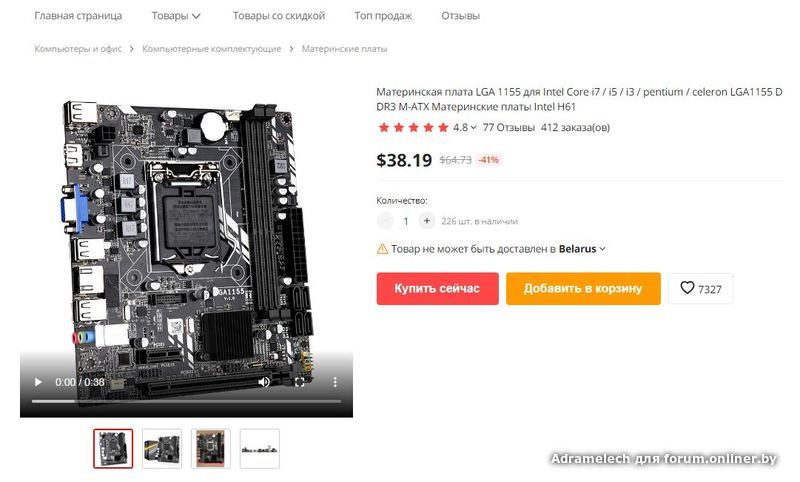The image size is (800, 482).
Task: Select the rear ports thumbnail image
Action: pyautogui.click(x=260, y=449)
